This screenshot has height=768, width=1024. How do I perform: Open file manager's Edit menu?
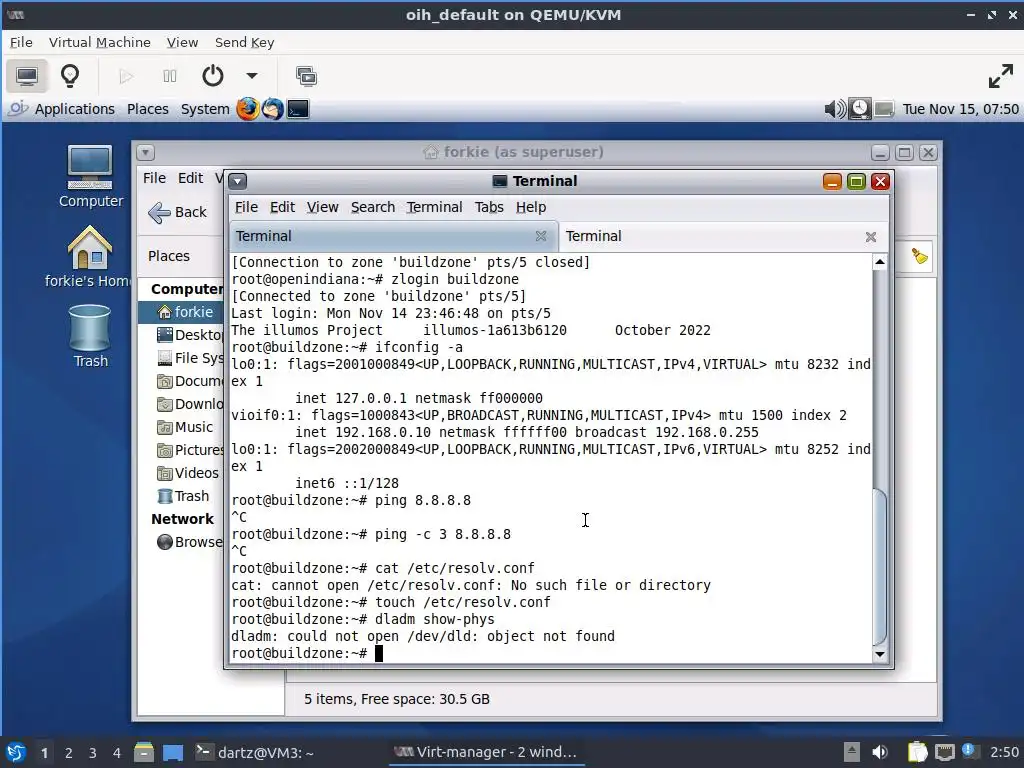coord(191,178)
